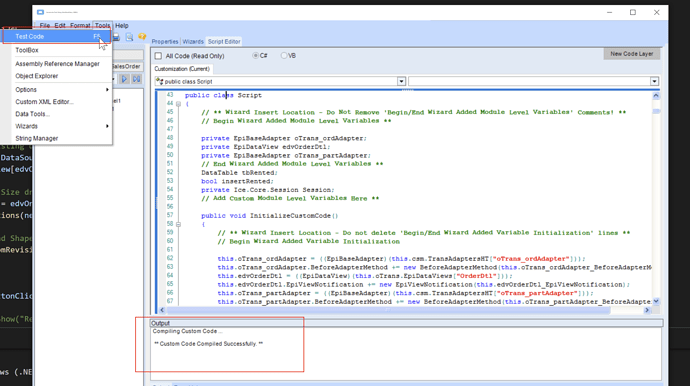Open the public class Script dropdown
This screenshot has width=690, height=386.
point(401,81)
